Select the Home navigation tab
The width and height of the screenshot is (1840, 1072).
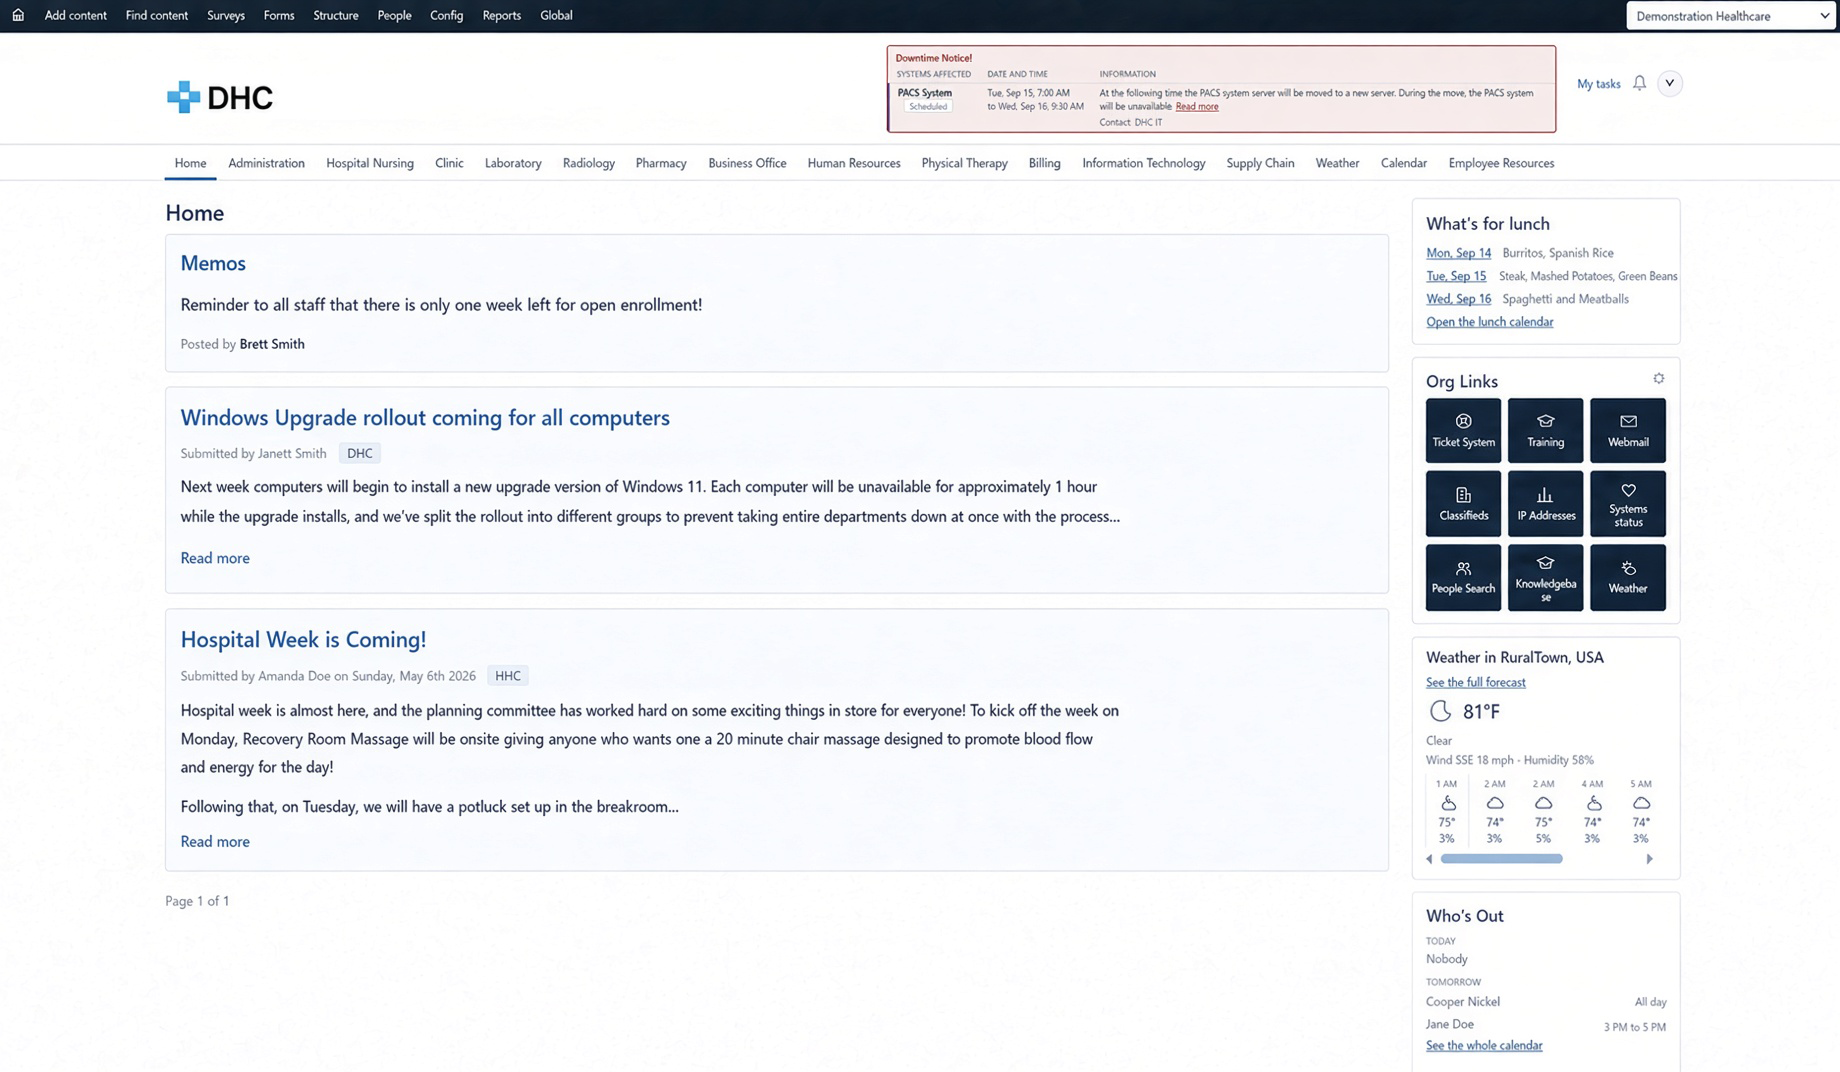190,163
